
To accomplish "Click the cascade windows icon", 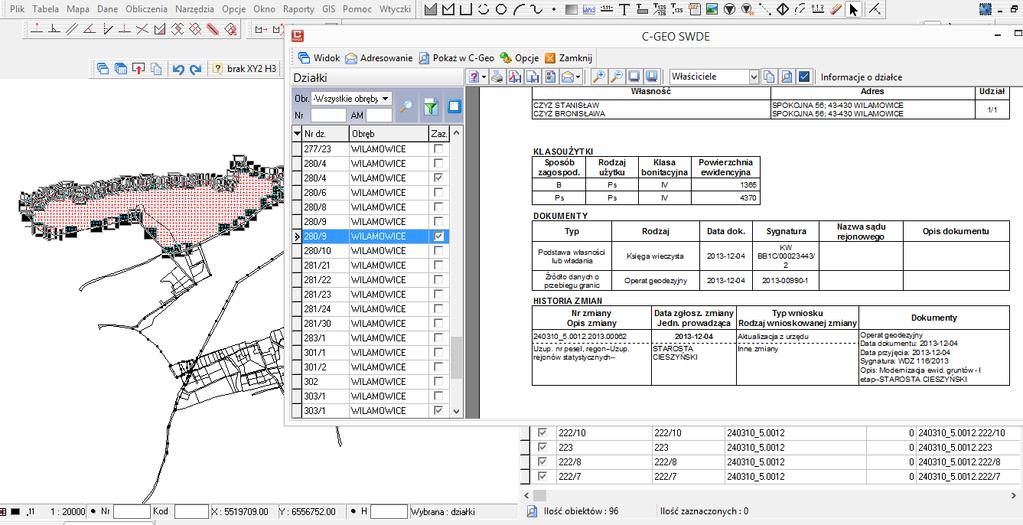I will tap(102, 68).
